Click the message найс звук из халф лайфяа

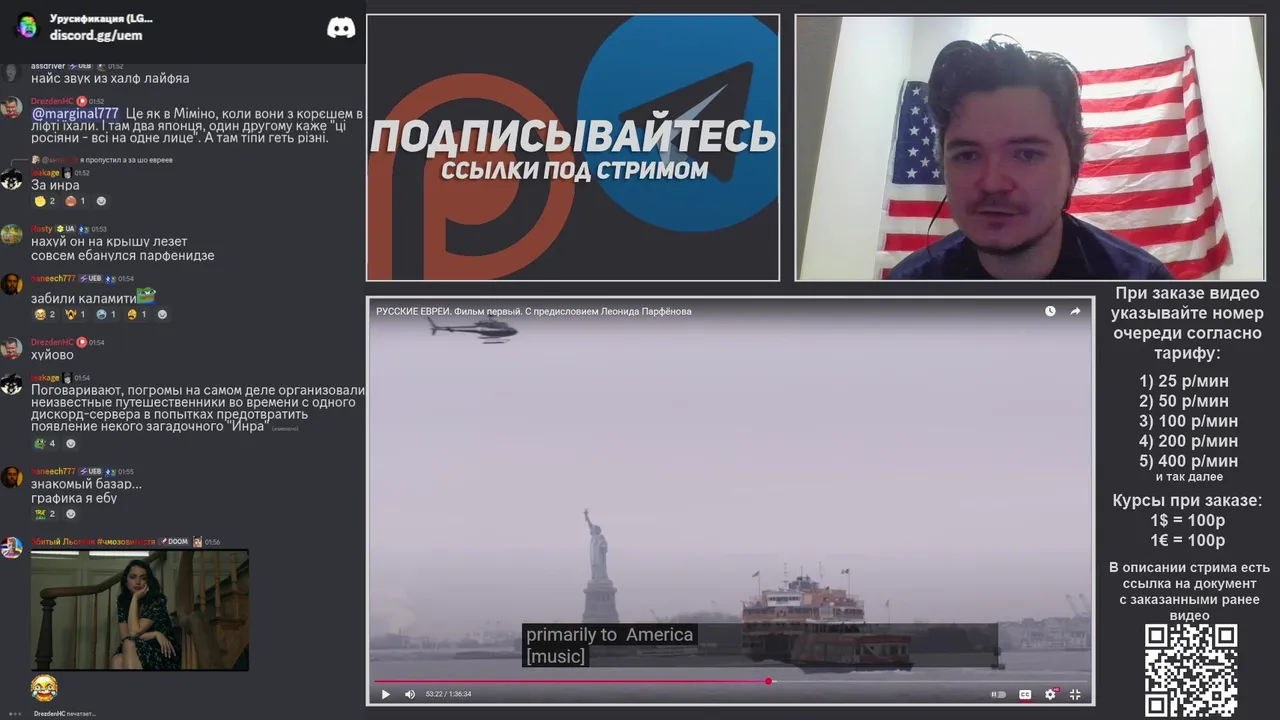coord(110,78)
